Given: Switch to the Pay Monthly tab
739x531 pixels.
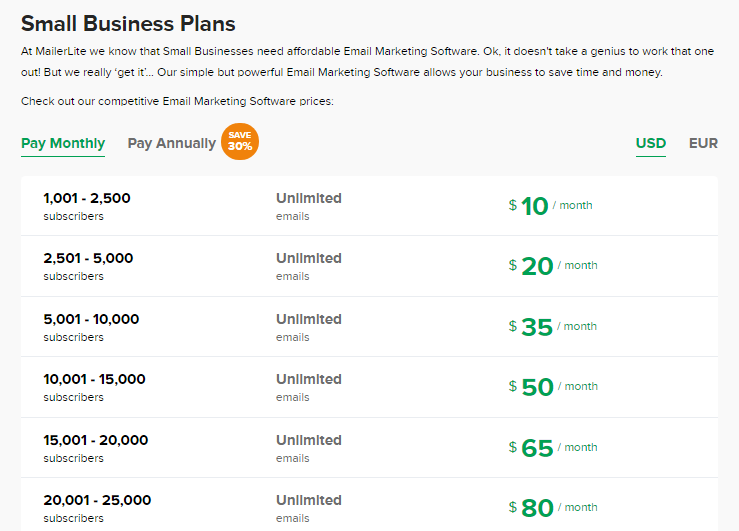Looking at the screenshot, I should [x=63, y=143].
